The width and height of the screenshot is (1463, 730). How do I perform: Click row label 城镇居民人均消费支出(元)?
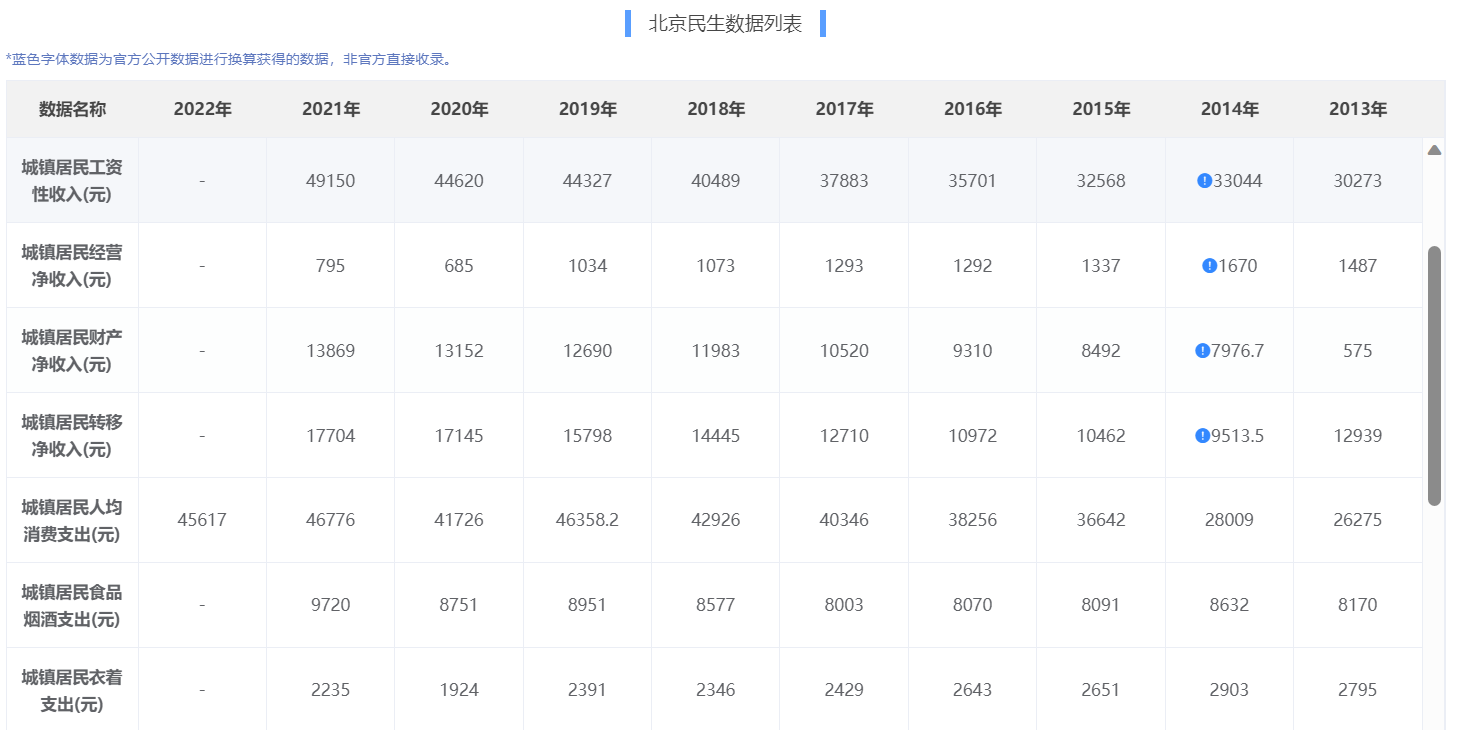coord(72,520)
